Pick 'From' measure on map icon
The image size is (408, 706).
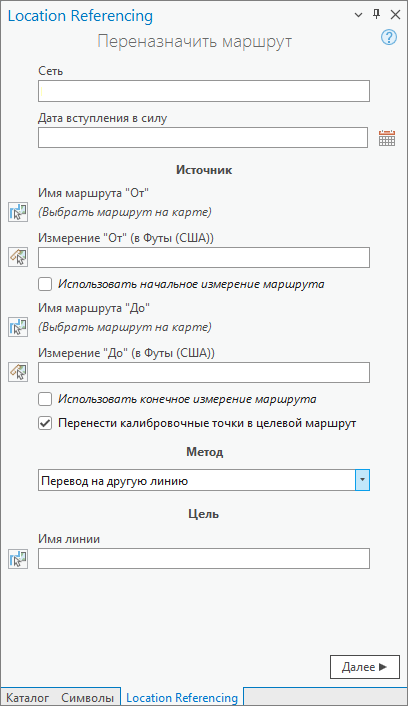(x=18, y=257)
